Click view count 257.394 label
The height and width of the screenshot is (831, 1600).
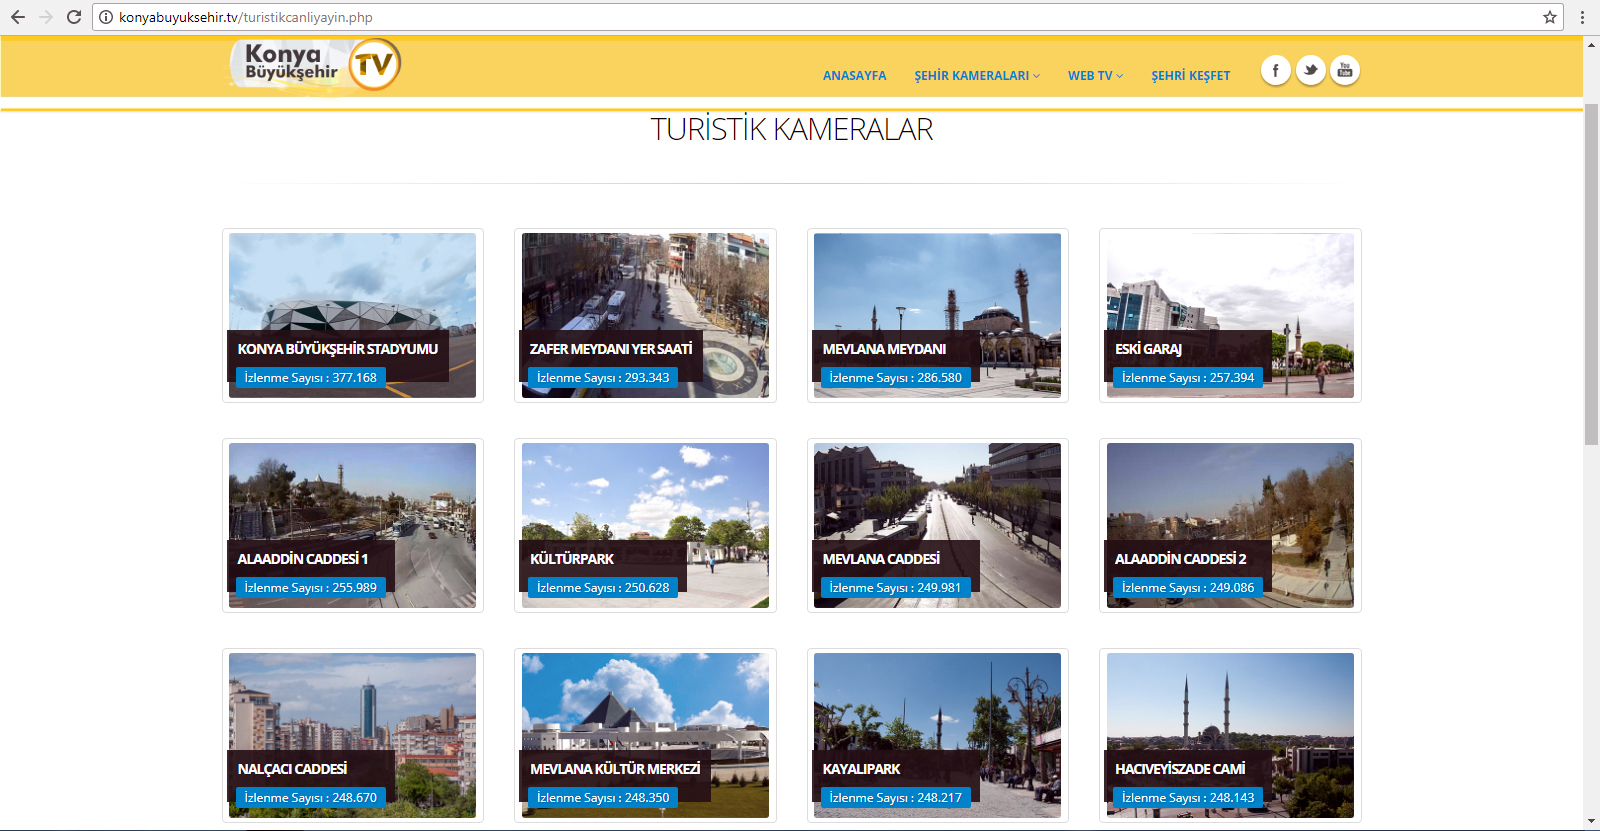[x=1188, y=378]
